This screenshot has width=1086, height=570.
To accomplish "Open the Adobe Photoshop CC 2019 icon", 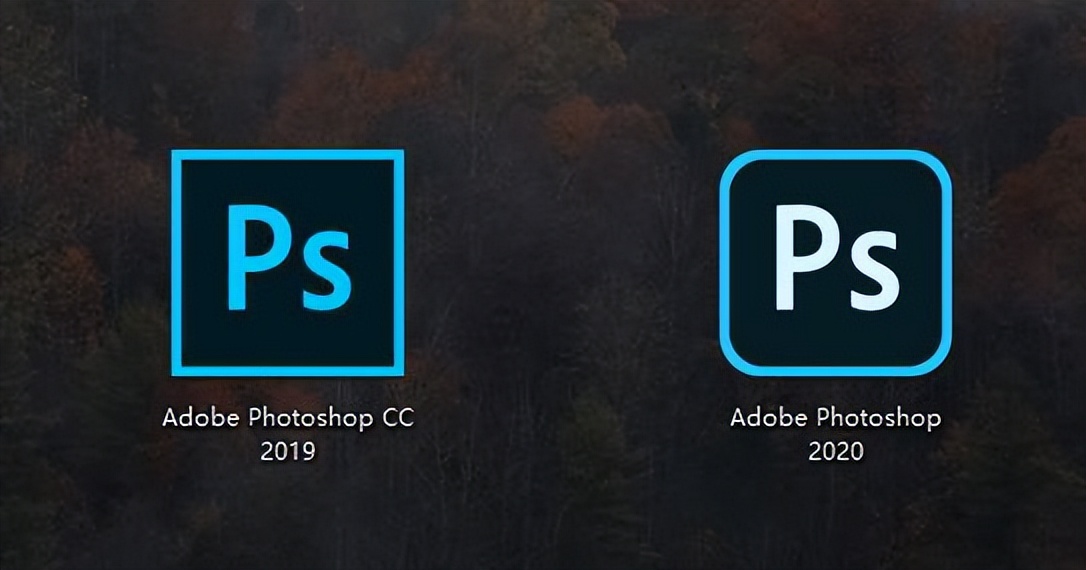I will click(x=287, y=263).
